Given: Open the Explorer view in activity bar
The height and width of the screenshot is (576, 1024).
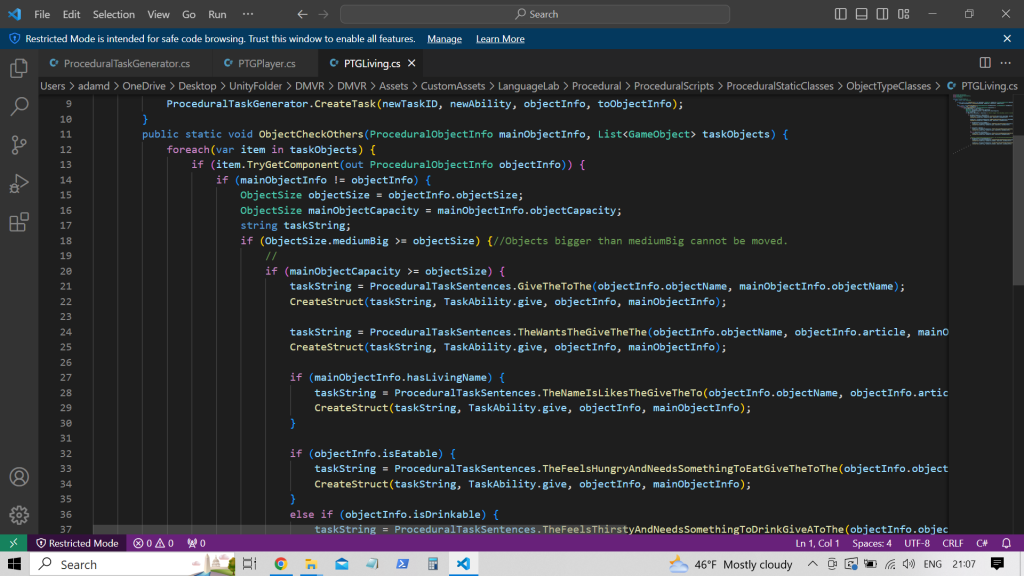Looking at the screenshot, I should click(19, 68).
